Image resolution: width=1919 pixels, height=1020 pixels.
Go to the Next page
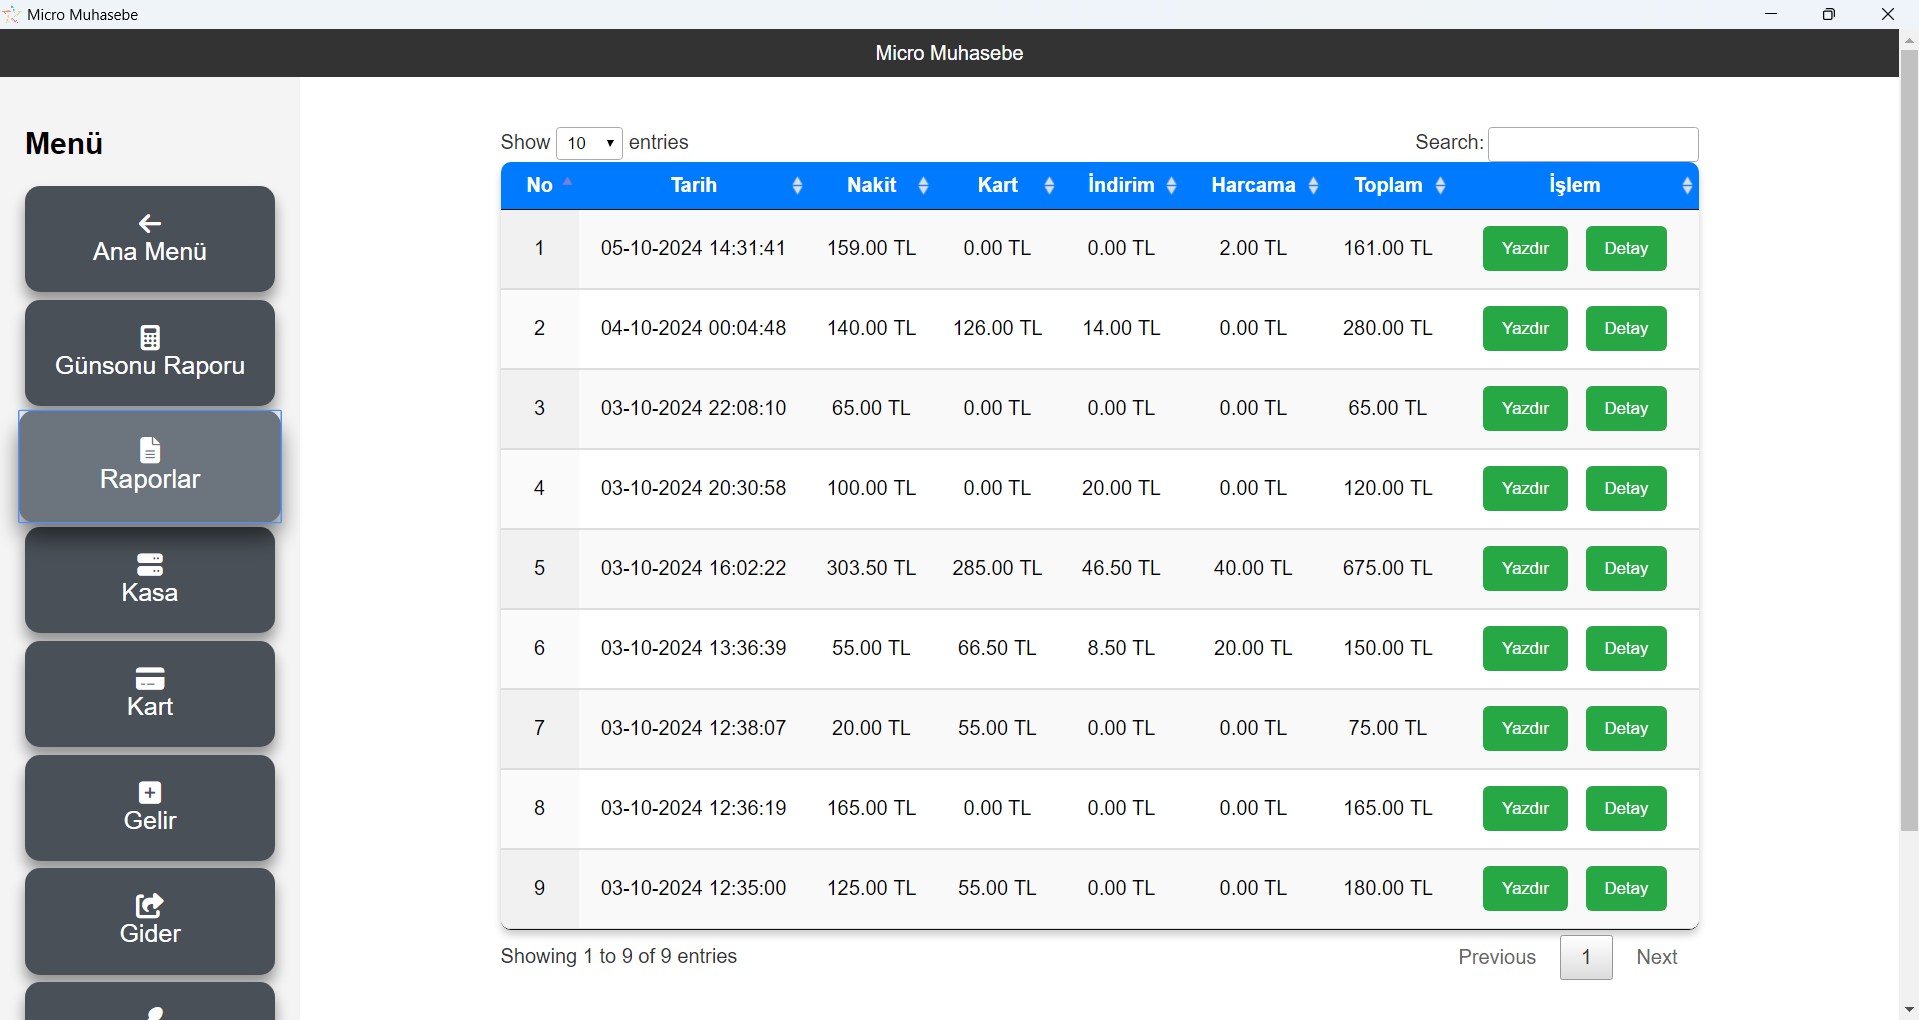pyautogui.click(x=1656, y=957)
